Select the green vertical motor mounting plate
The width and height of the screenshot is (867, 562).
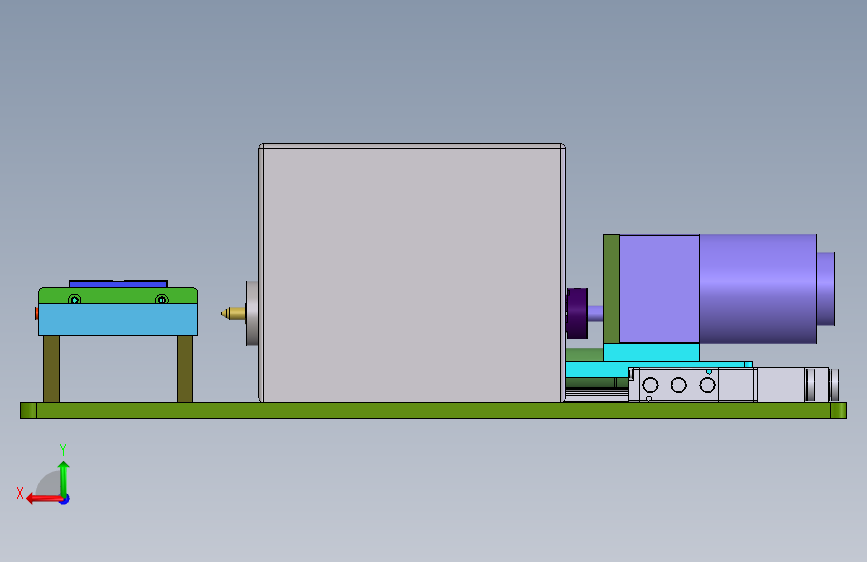click(611, 289)
